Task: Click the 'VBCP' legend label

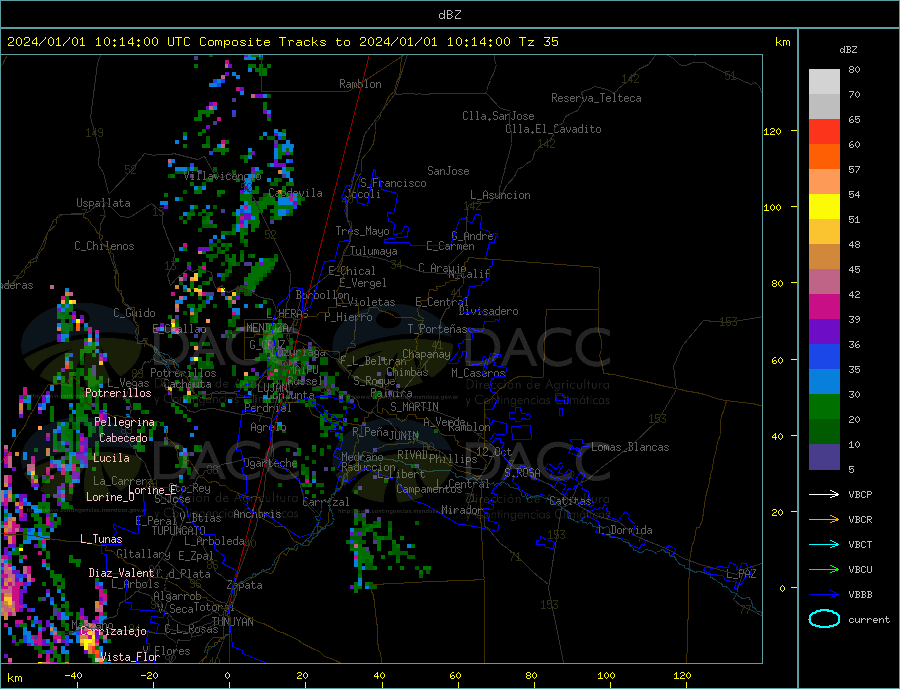Action: (860, 494)
